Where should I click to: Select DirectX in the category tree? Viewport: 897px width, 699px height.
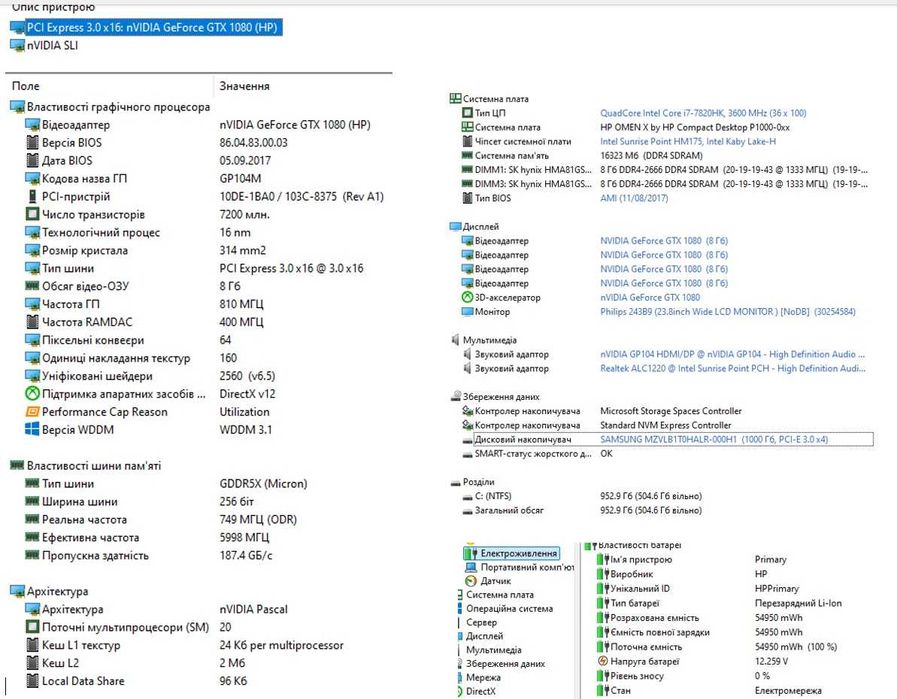click(481, 691)
